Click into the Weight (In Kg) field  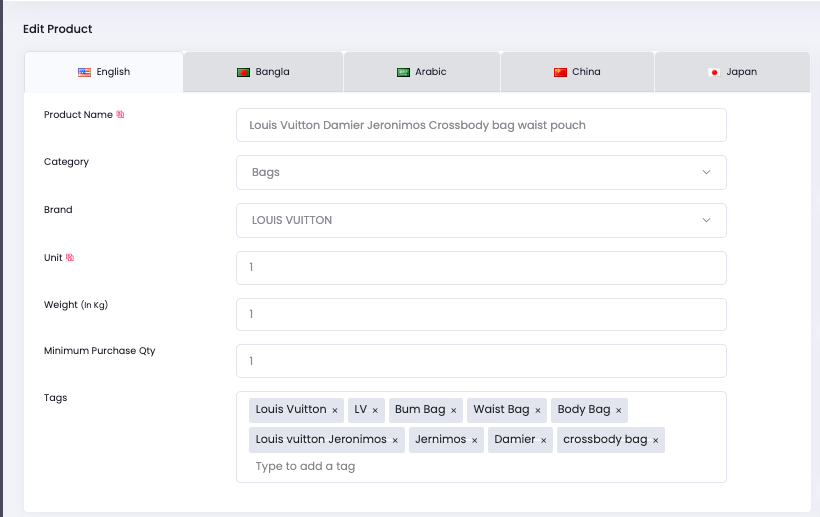pyautogui.click(x=481, y=314)
